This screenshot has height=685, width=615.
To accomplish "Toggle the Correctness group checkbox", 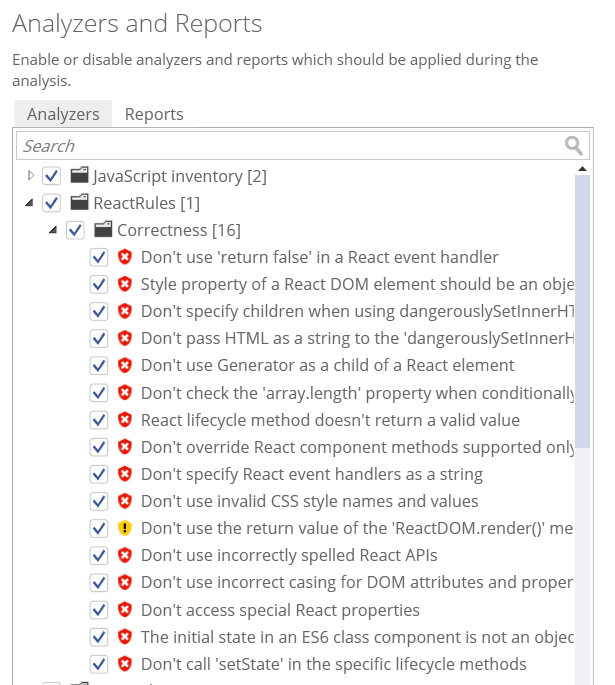I will click(75, 230).
